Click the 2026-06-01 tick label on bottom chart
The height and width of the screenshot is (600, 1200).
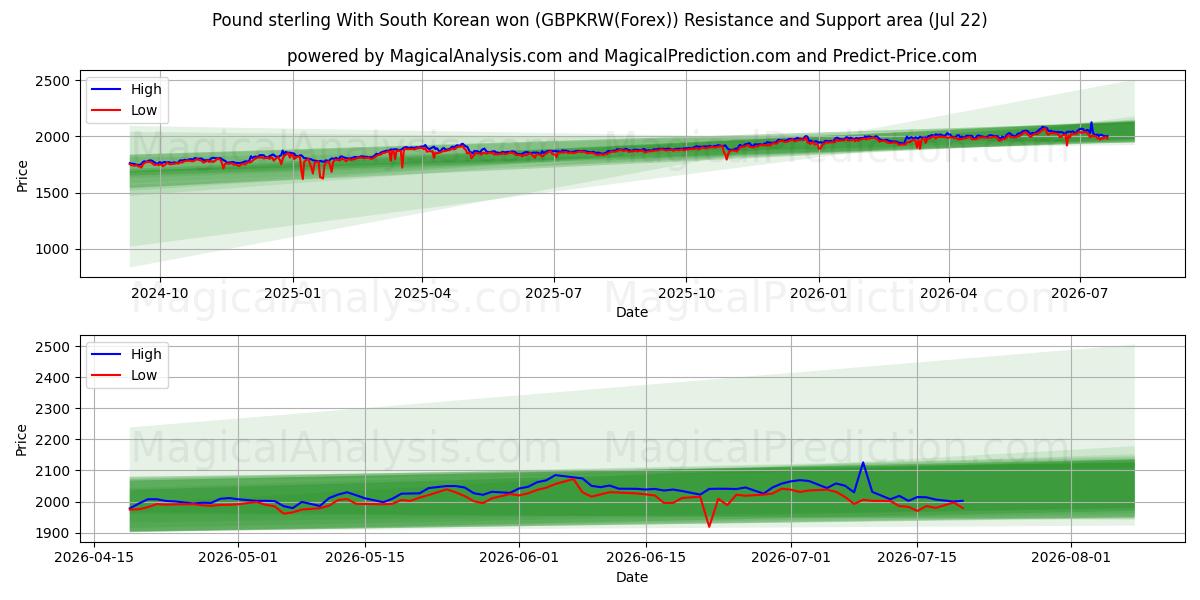[519, 559]
